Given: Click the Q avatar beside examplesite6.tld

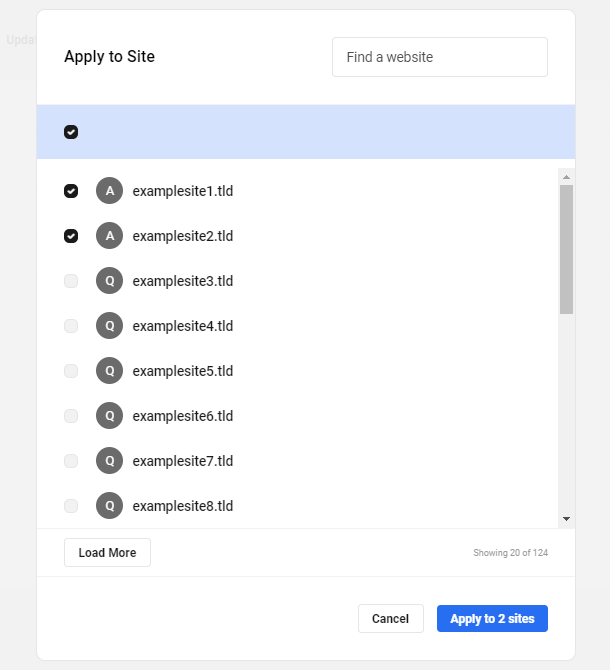Looking at the screenshot, I should (109, 416).
